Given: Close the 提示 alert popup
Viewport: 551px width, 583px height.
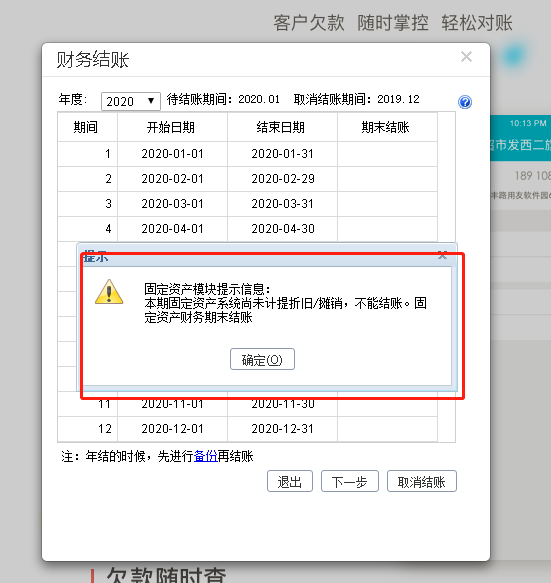Looking at the screenshot, I should [x=442, y=255].
